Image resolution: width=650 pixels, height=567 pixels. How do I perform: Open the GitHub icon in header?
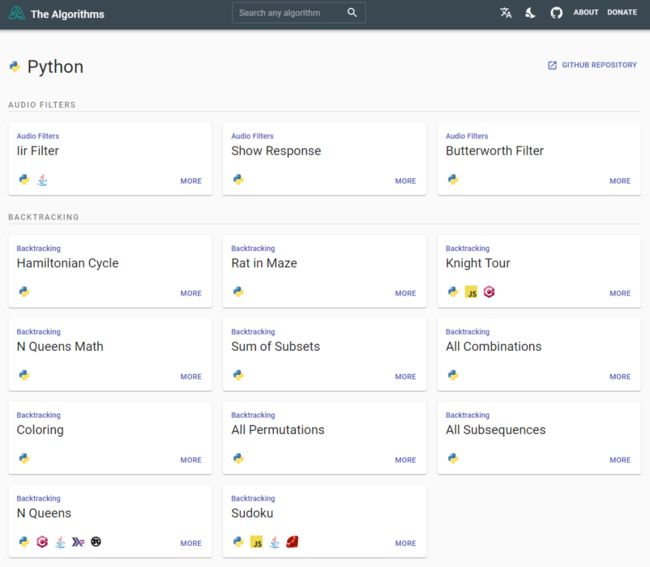(557, 13)
